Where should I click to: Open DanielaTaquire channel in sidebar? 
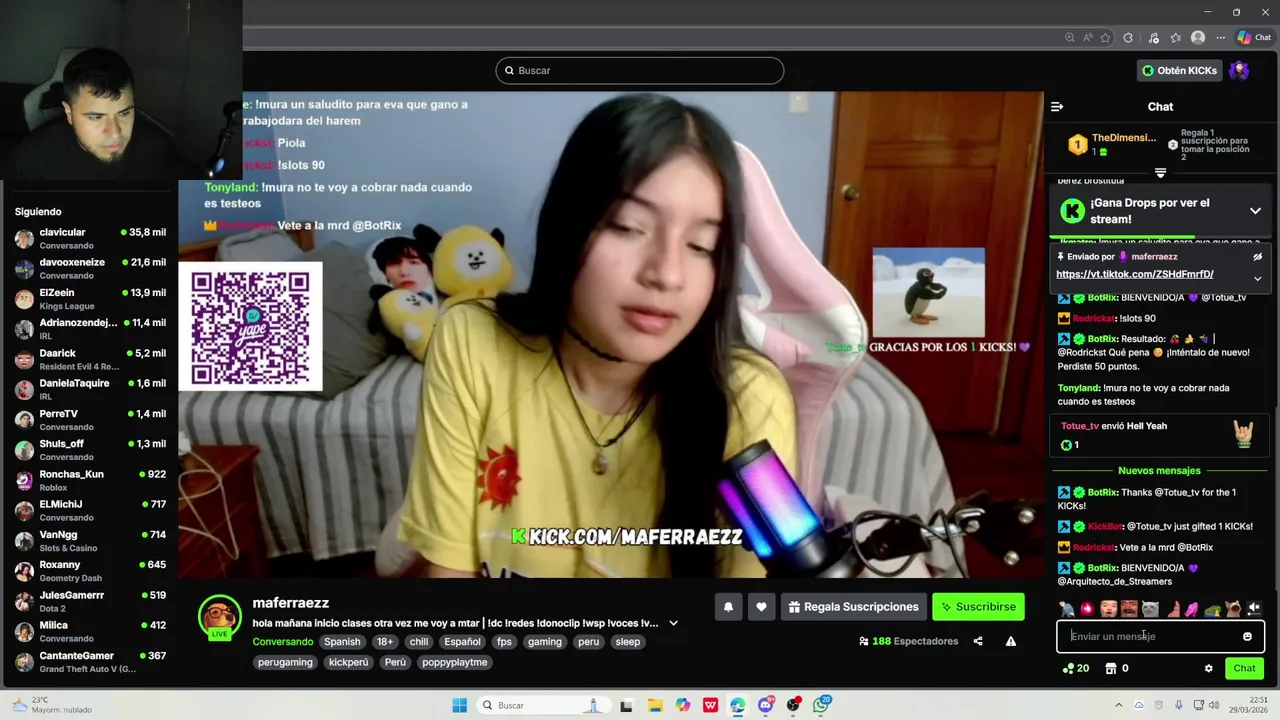click(90, 389)
